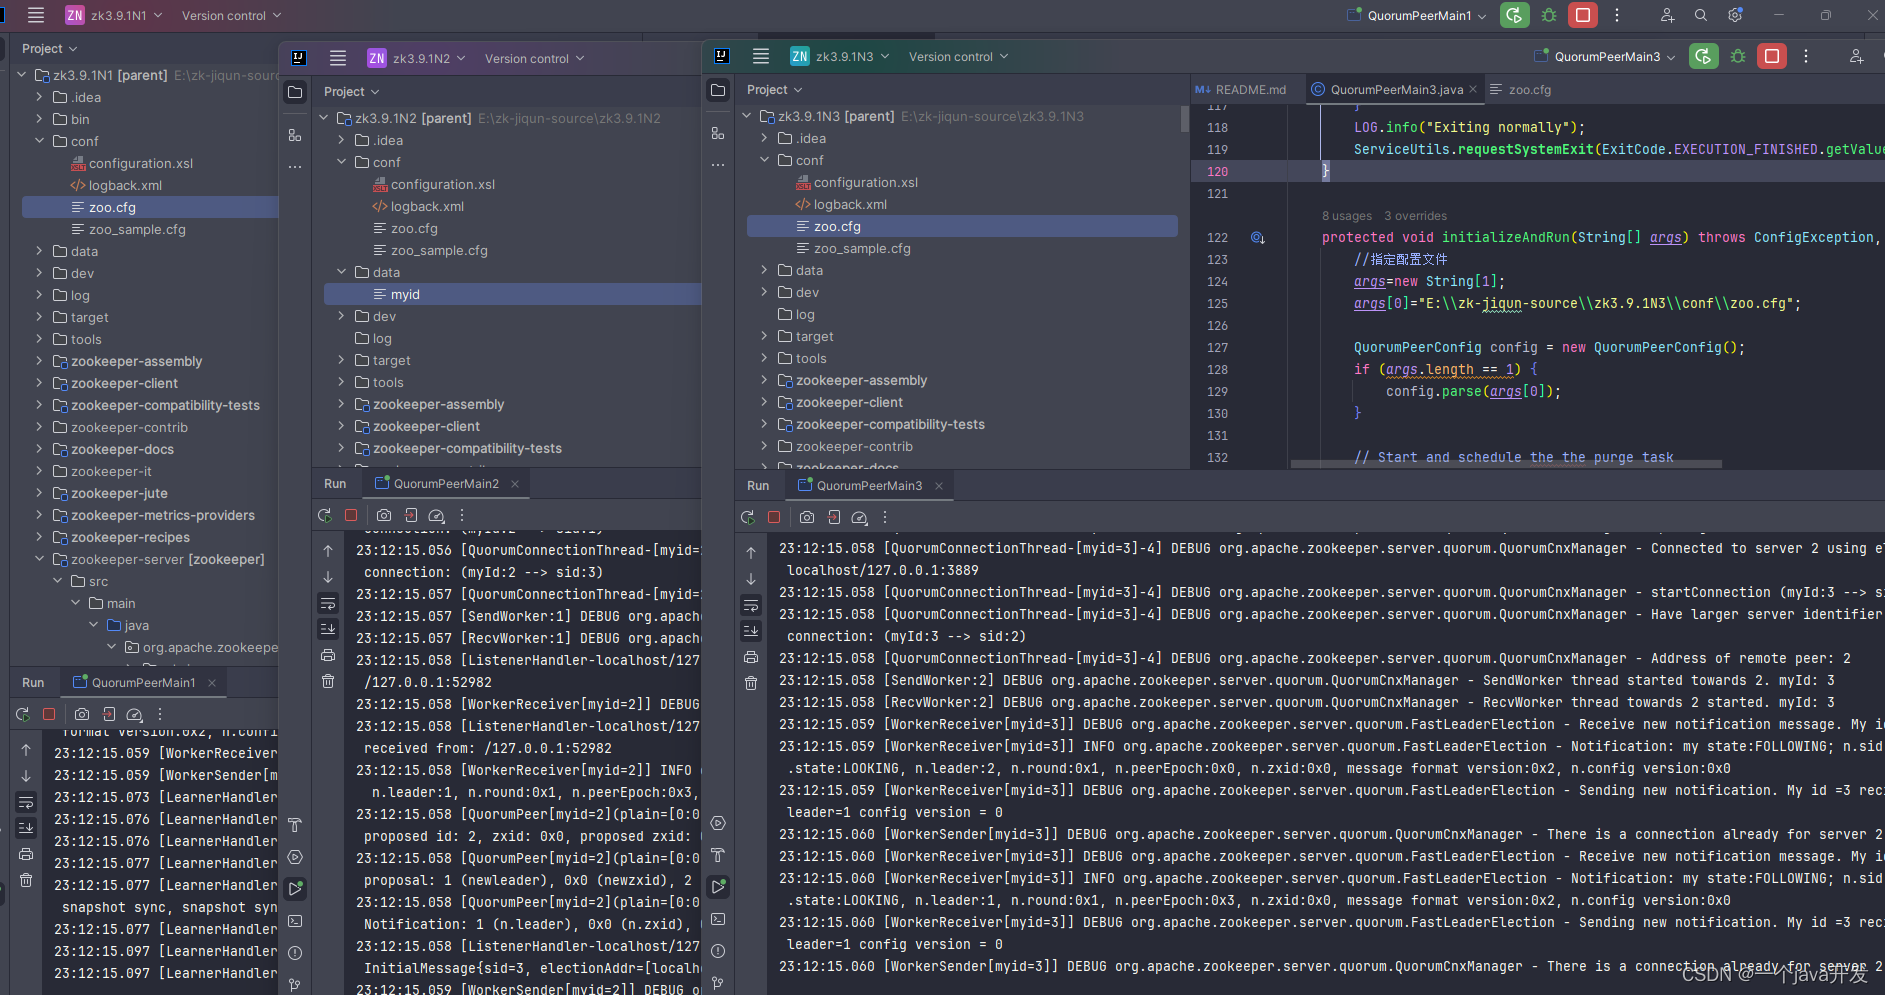Toggle Project tool window icon in N2 sidebar
The width and height of the screenshot is (1885, 995).
295,92
